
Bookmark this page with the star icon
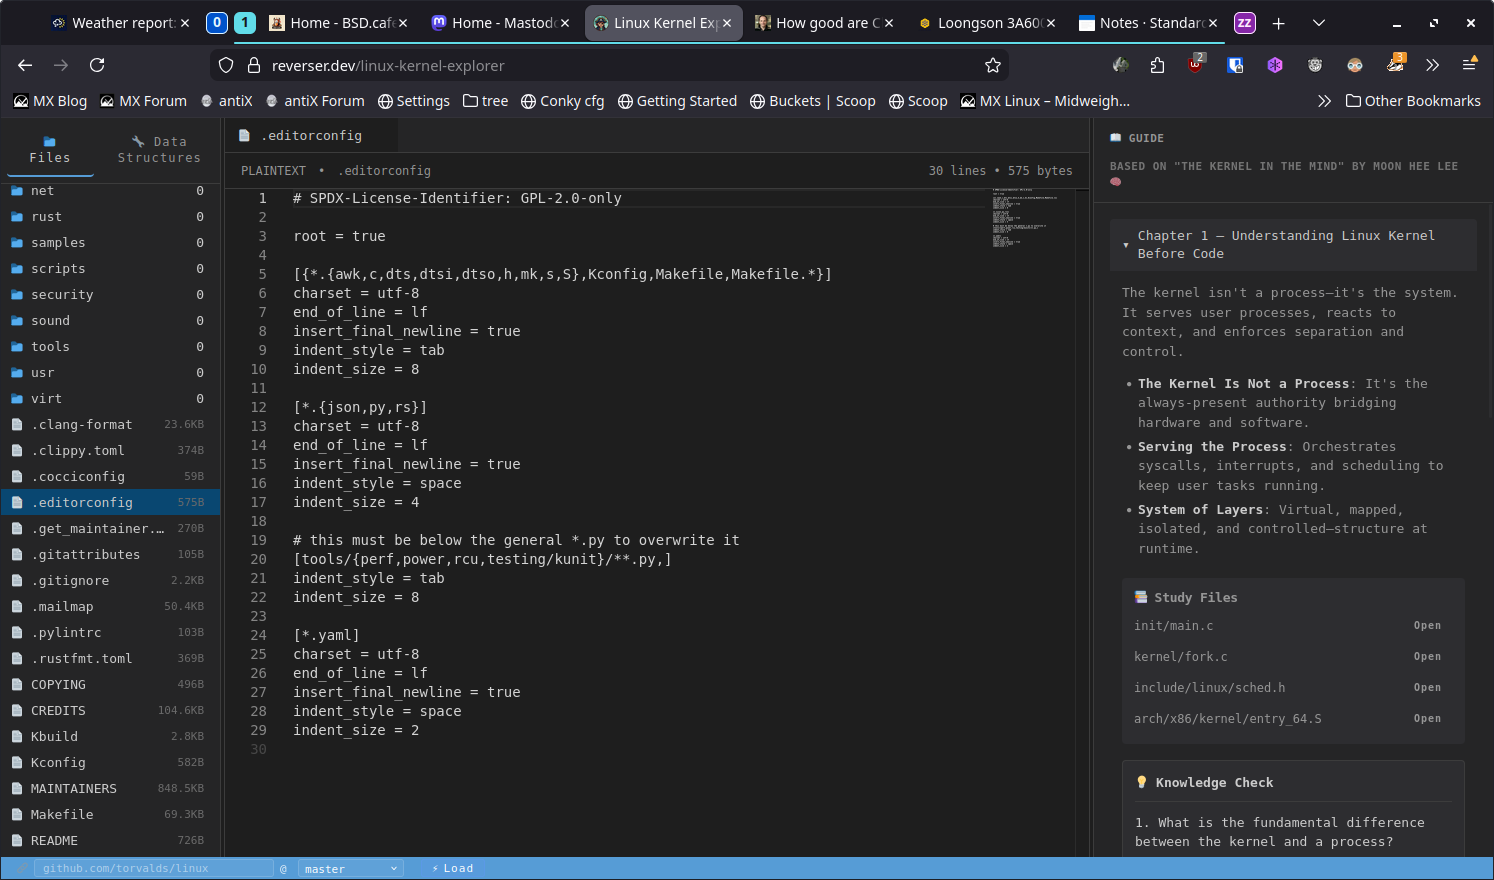(x=992, y=65)
